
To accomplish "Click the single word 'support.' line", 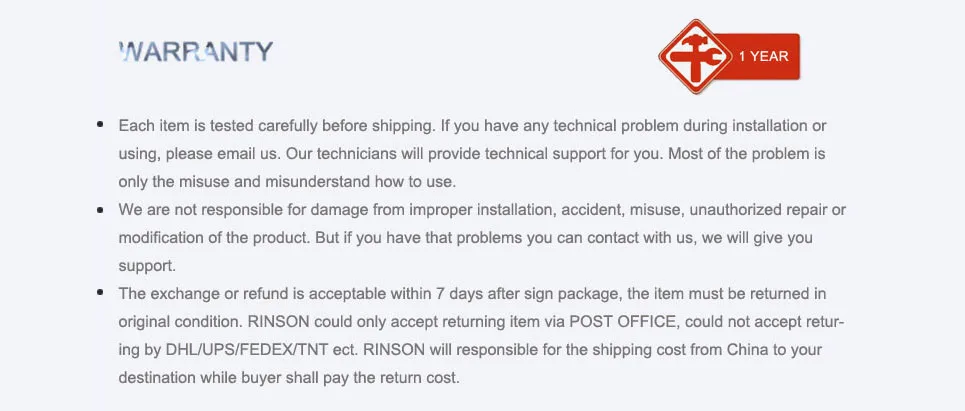I will [x=148, y=266].
